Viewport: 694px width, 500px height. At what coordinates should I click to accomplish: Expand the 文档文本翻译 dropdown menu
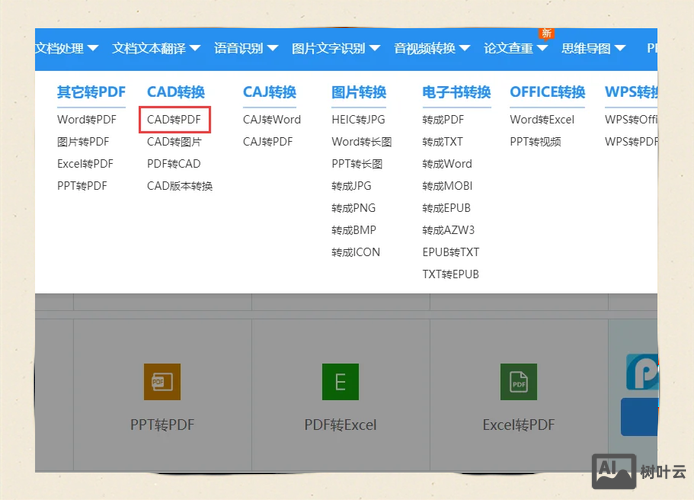[x=156, y=48]
